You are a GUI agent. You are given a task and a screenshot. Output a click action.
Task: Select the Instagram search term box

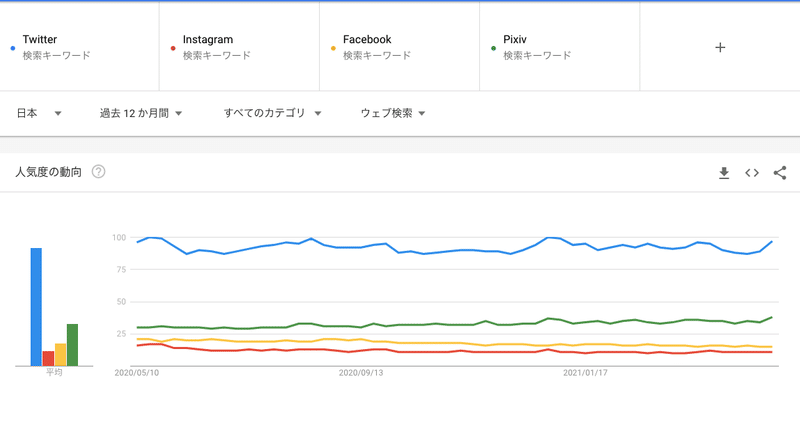(240, 47)
